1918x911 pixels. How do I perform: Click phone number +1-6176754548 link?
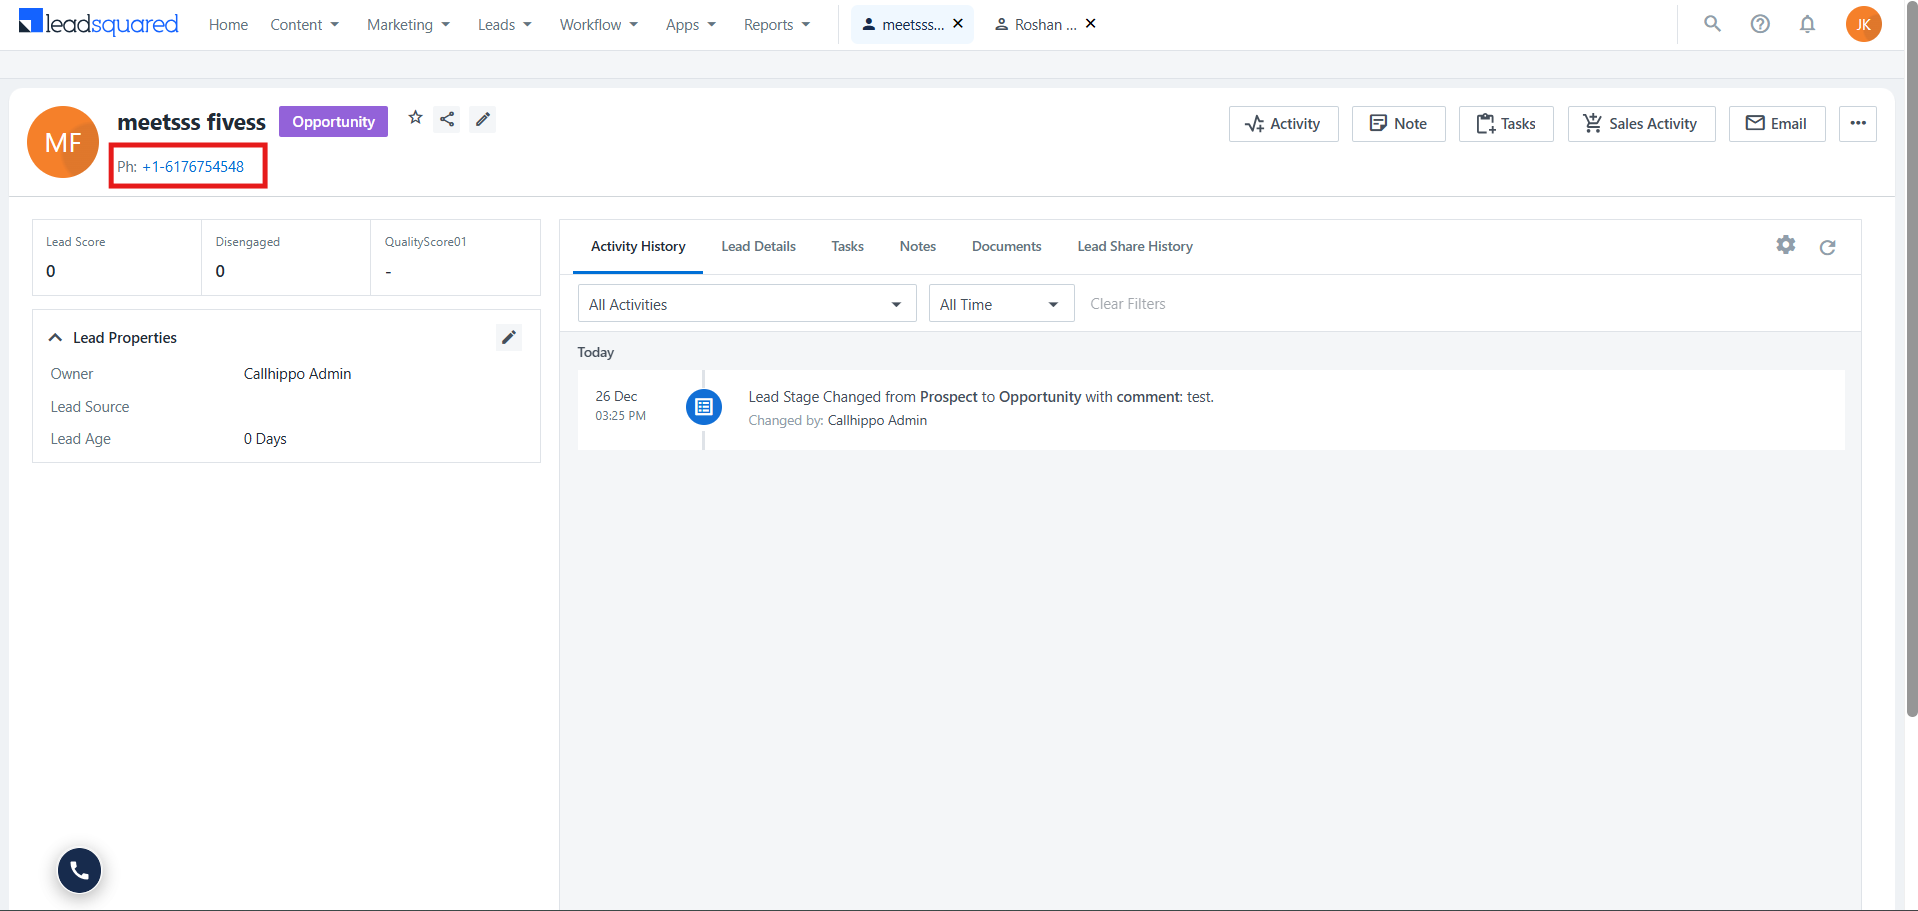[x=193, y=167]
